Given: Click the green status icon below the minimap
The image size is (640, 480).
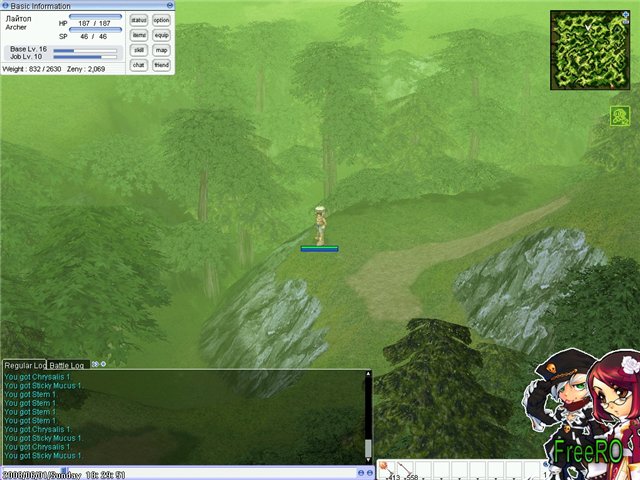Looking at the screenshot, I should [619, 117].
